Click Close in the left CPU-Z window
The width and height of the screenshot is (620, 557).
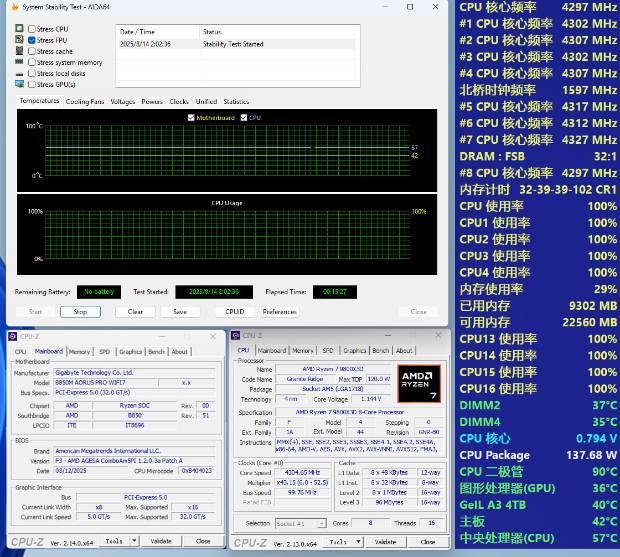click(x=203, y=541)
